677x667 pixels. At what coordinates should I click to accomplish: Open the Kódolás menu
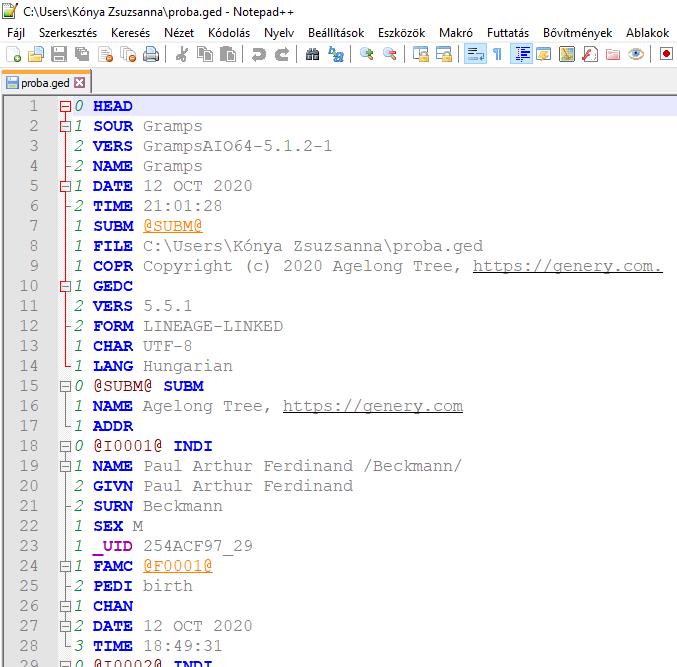point(229,33)
